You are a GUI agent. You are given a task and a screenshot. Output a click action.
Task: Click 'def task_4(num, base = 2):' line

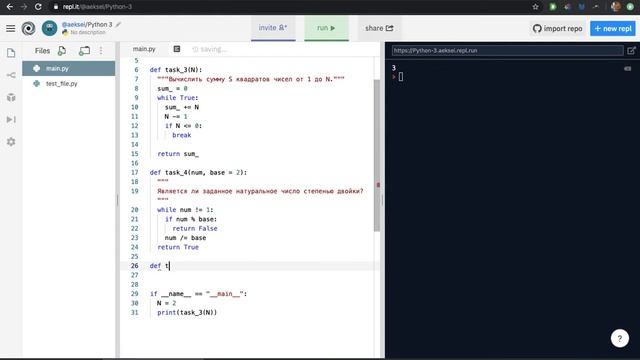pyautogui.click(x=198, y=173)
